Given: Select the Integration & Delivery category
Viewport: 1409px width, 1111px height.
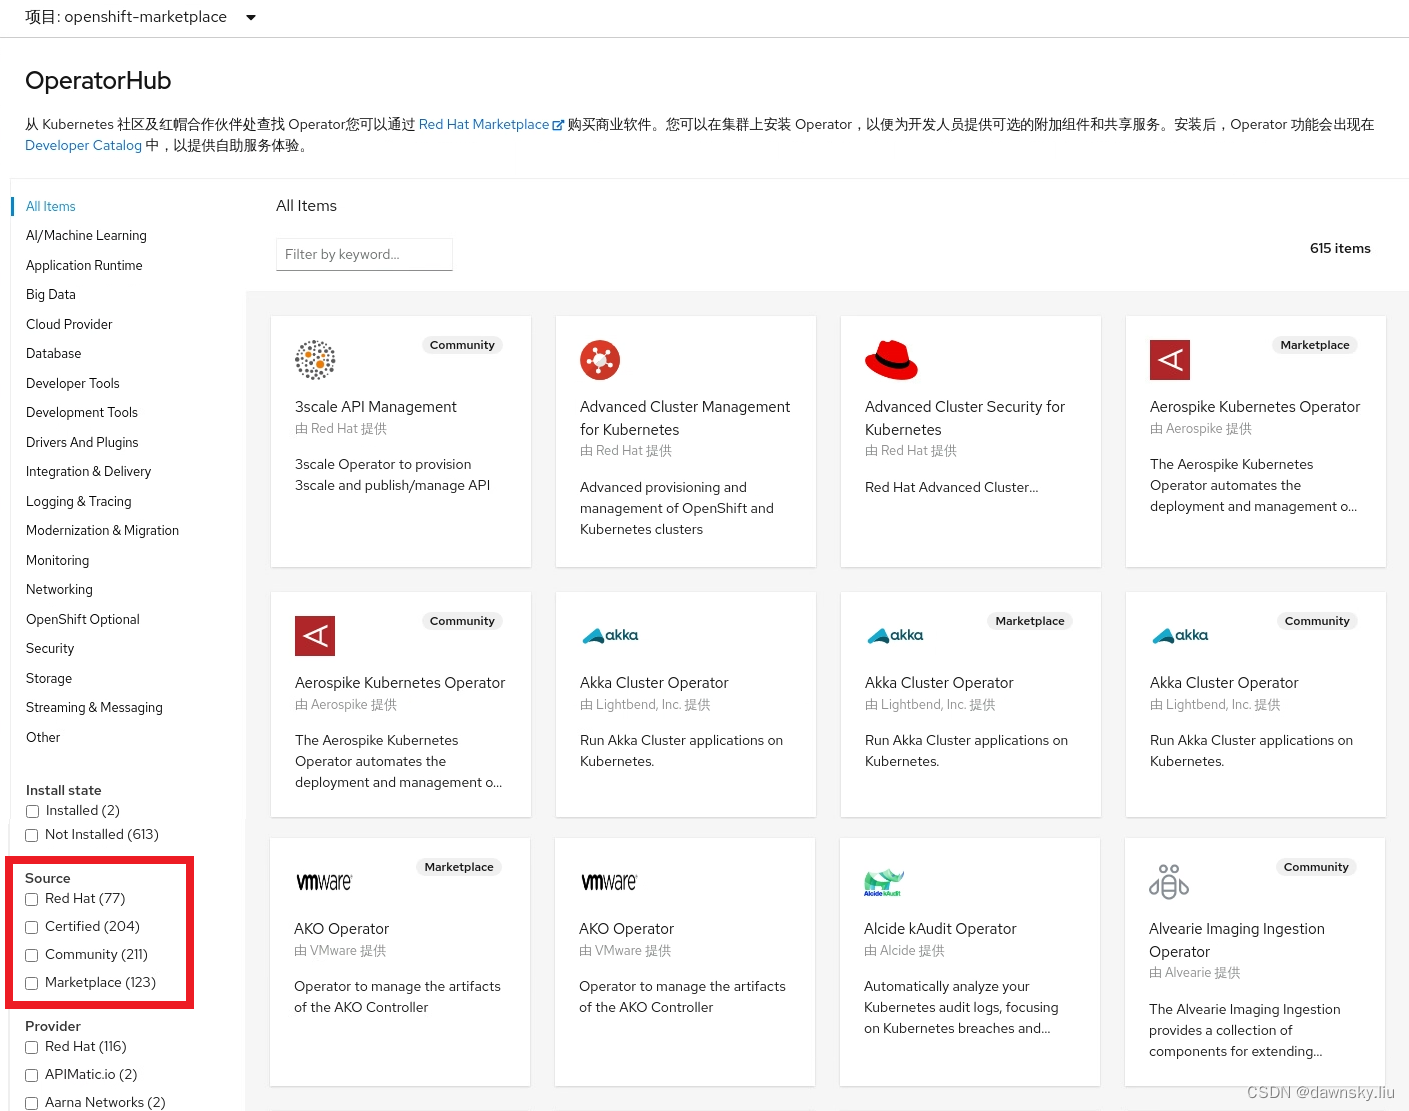Looking at the screenshot, I should (x=89, y=472).
